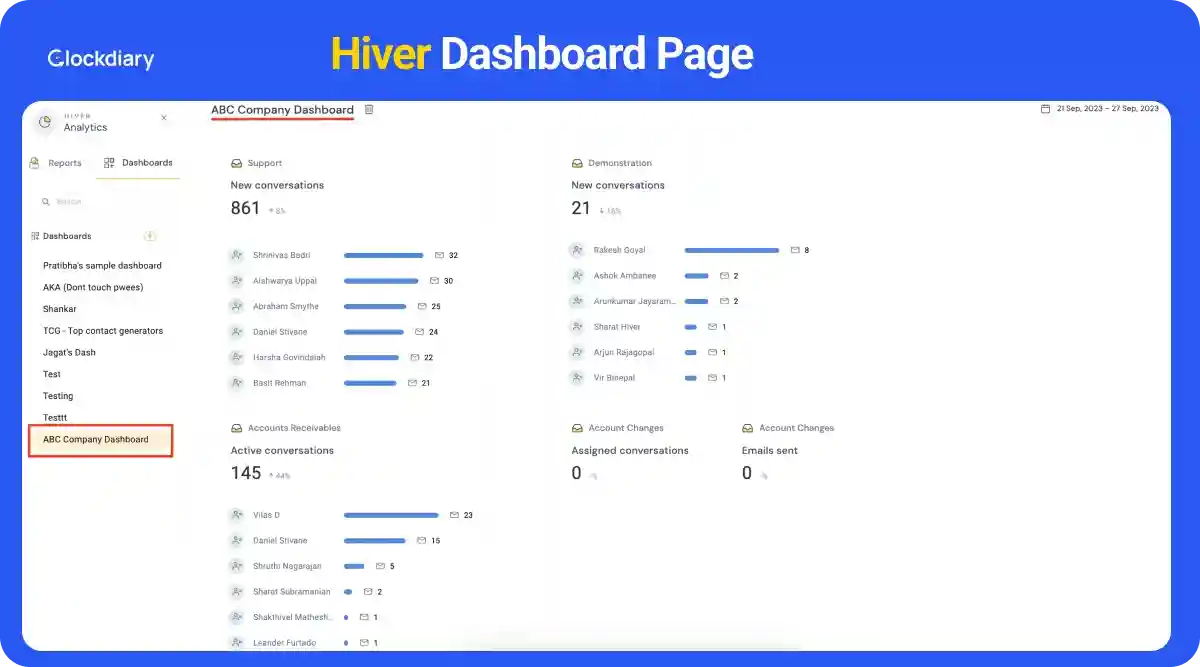
Task: Click the name Shakthivel Mathesh
Action: click(x=291, y=618)
